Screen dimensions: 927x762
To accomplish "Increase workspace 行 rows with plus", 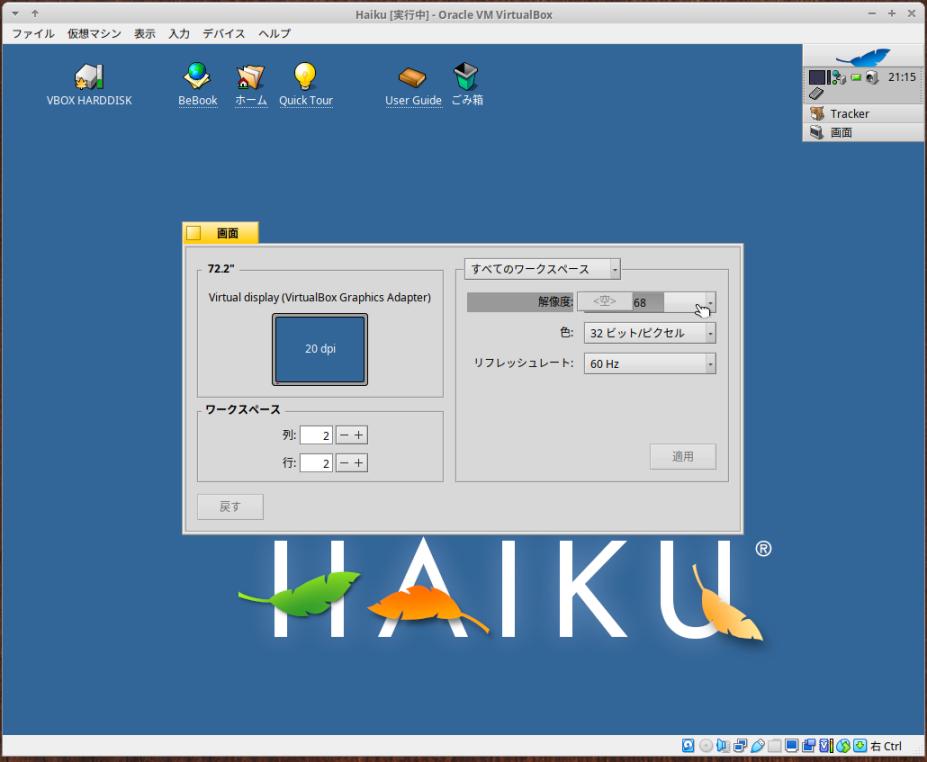I will click(x=359, y=463).
